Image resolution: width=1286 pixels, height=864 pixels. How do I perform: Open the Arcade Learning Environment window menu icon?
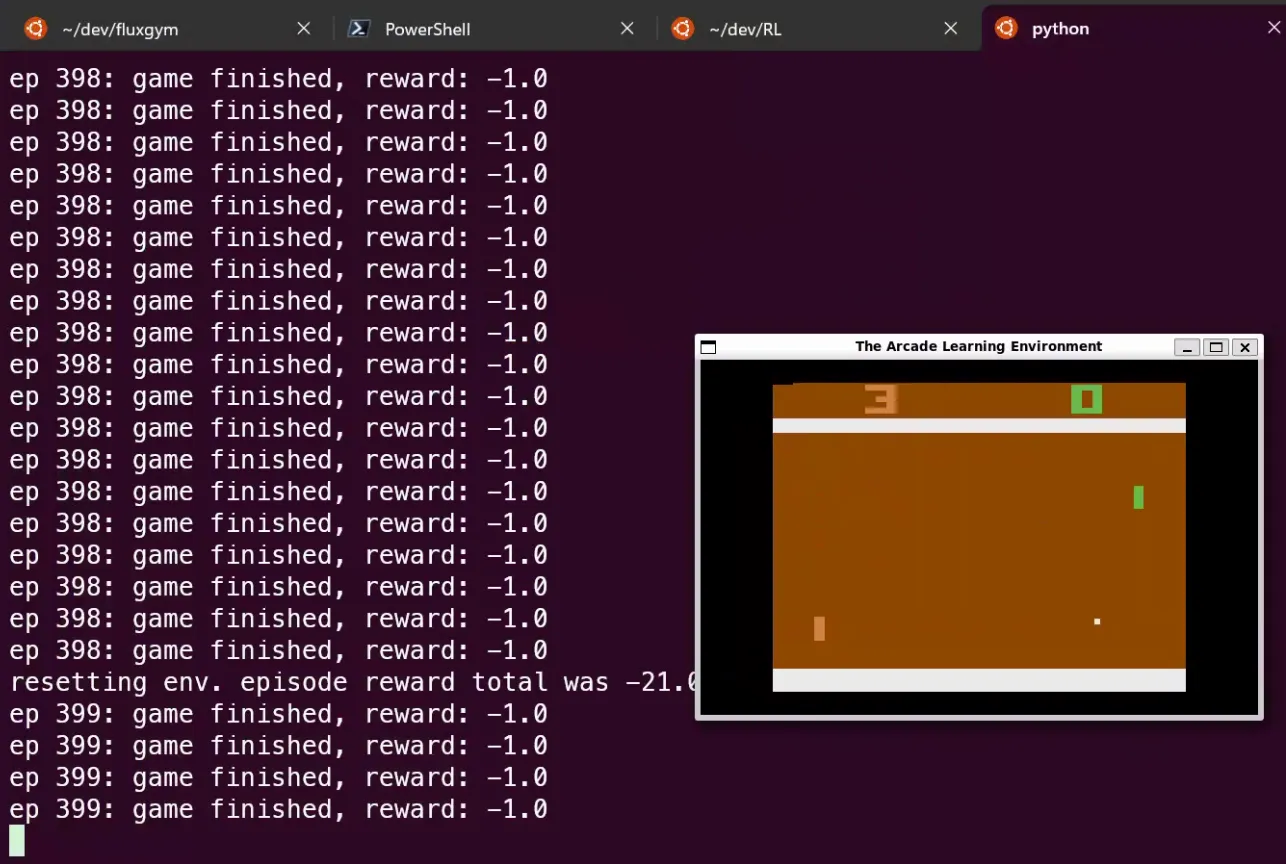click(709, 347)
